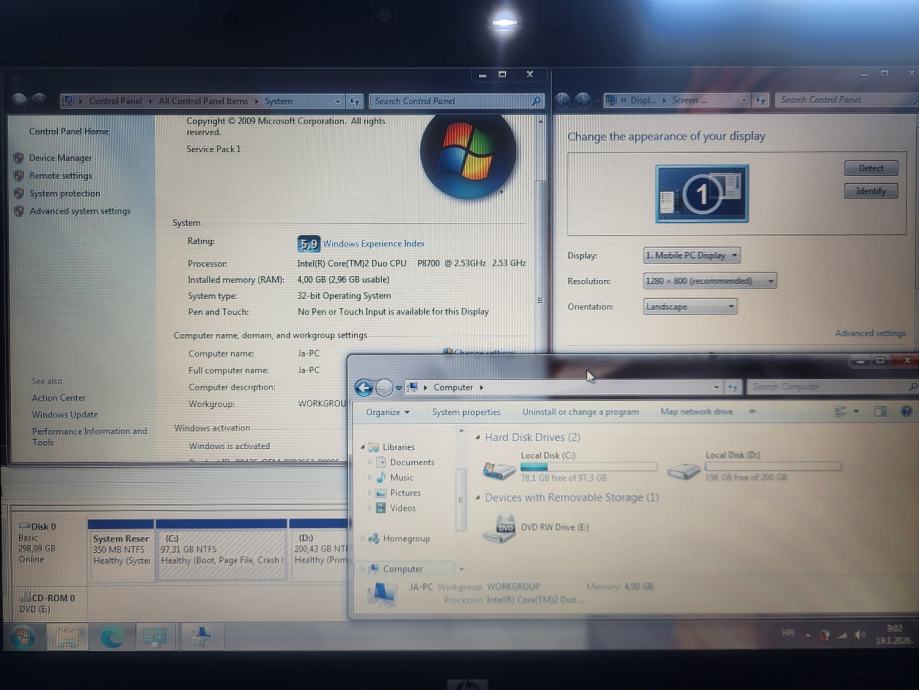
Task: Click refresh button in System window address bar
Action: tap(355, 101)
